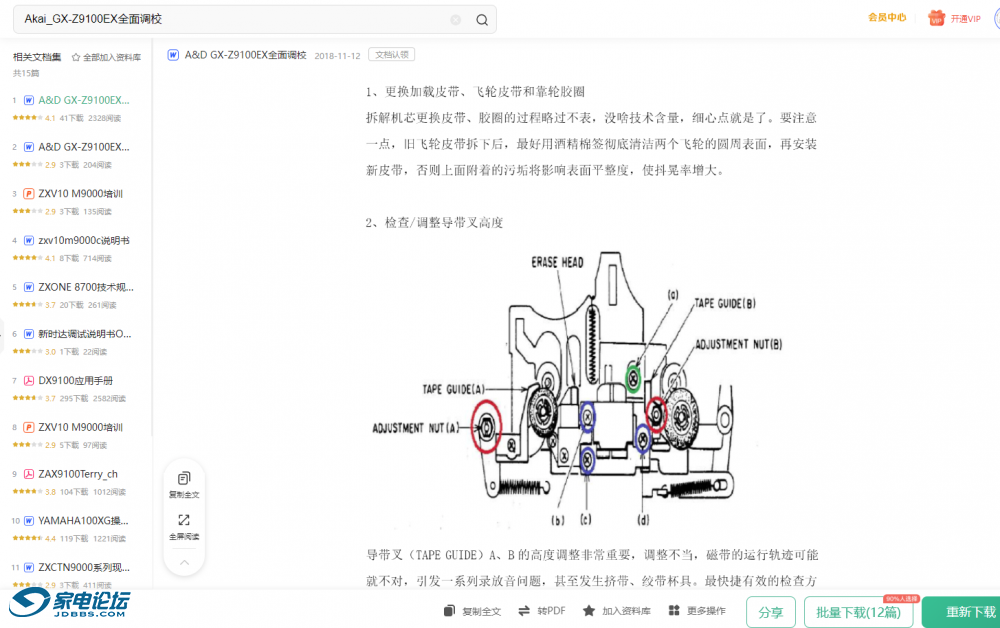The height and width of the screenshot is (628, 1000).
Task: Click Word icon of item 1 in list
Action: [29, 100]
